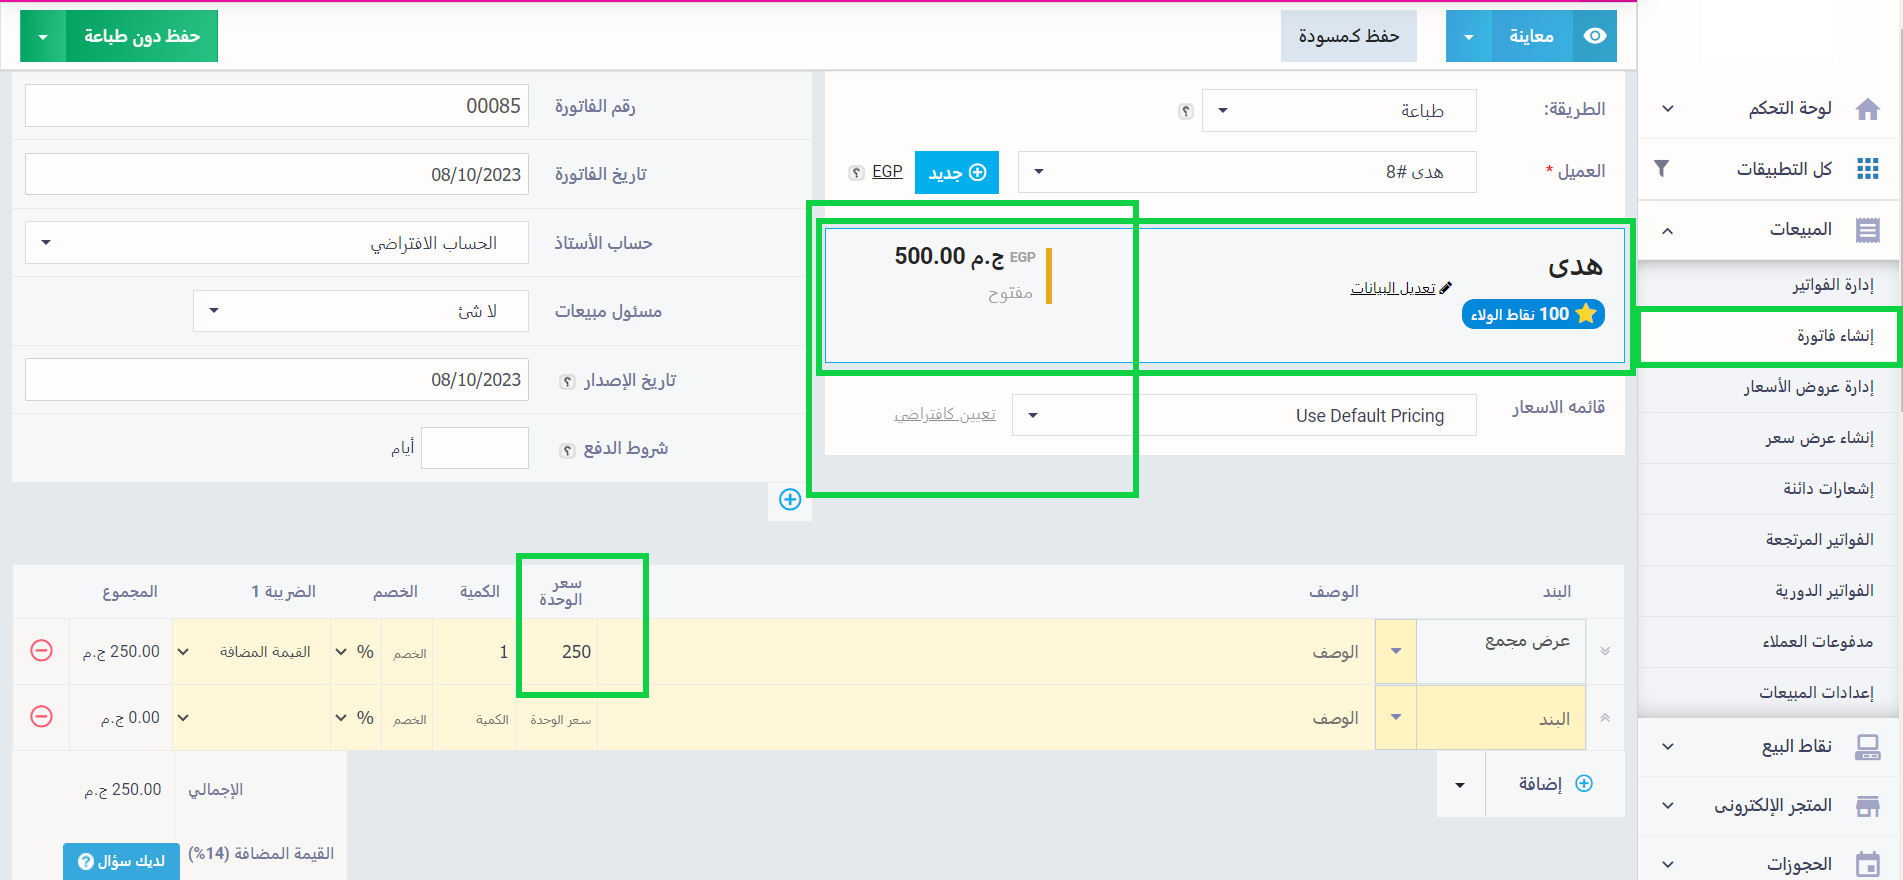Click the pencil icon for تعديل البيانات
This screenshot has height=880, width=1903.
coord(1446,288)
